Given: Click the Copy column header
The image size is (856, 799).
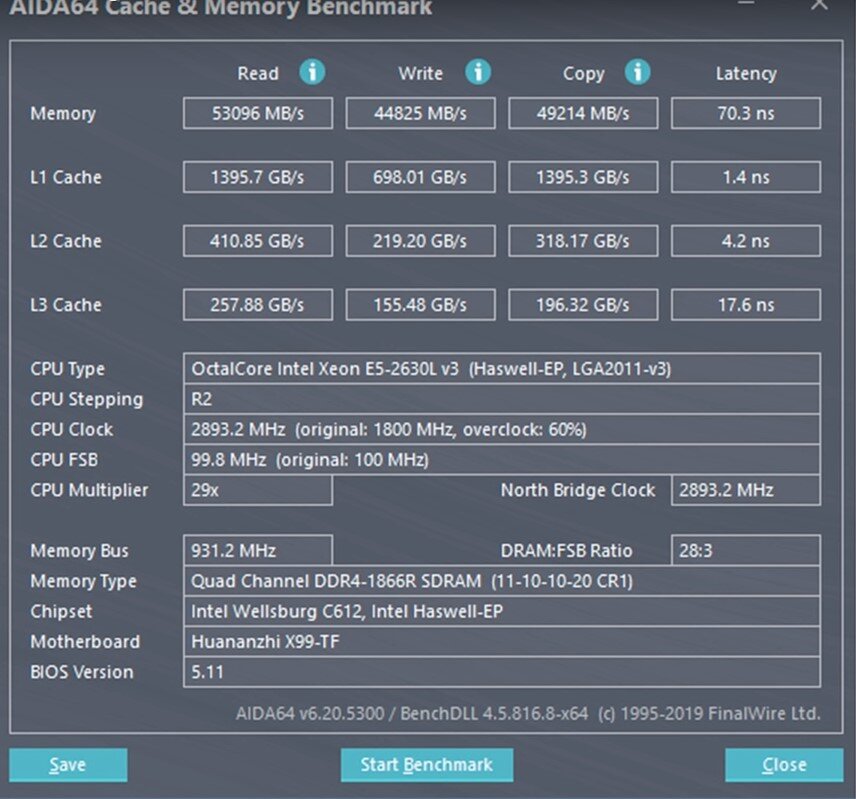Looking at the screenshot, I should click(584, 74).
